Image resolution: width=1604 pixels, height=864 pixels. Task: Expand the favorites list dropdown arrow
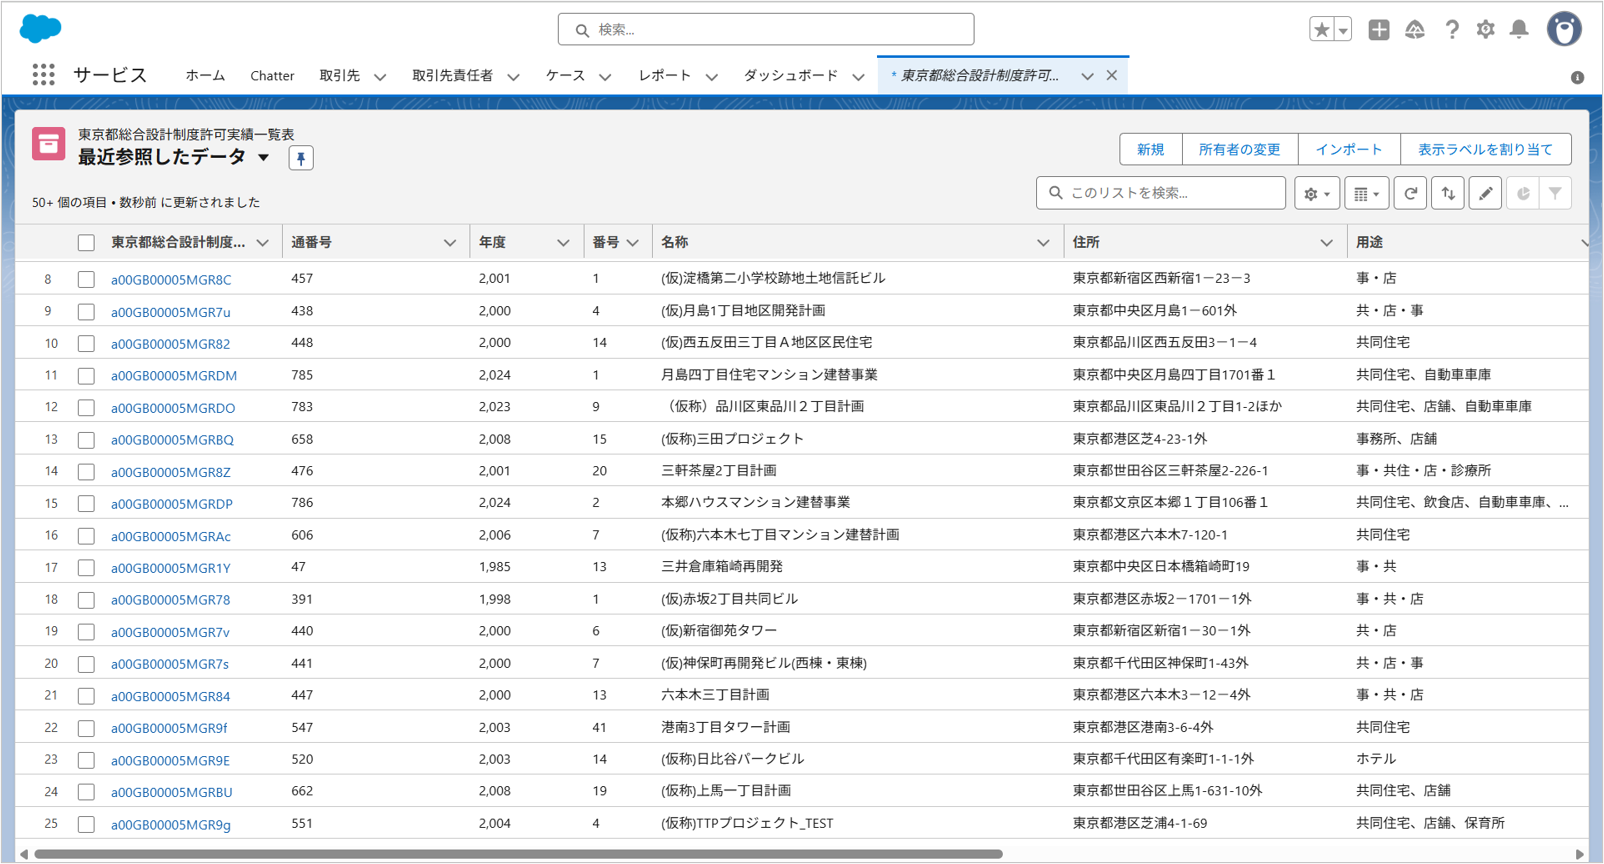1343,30
